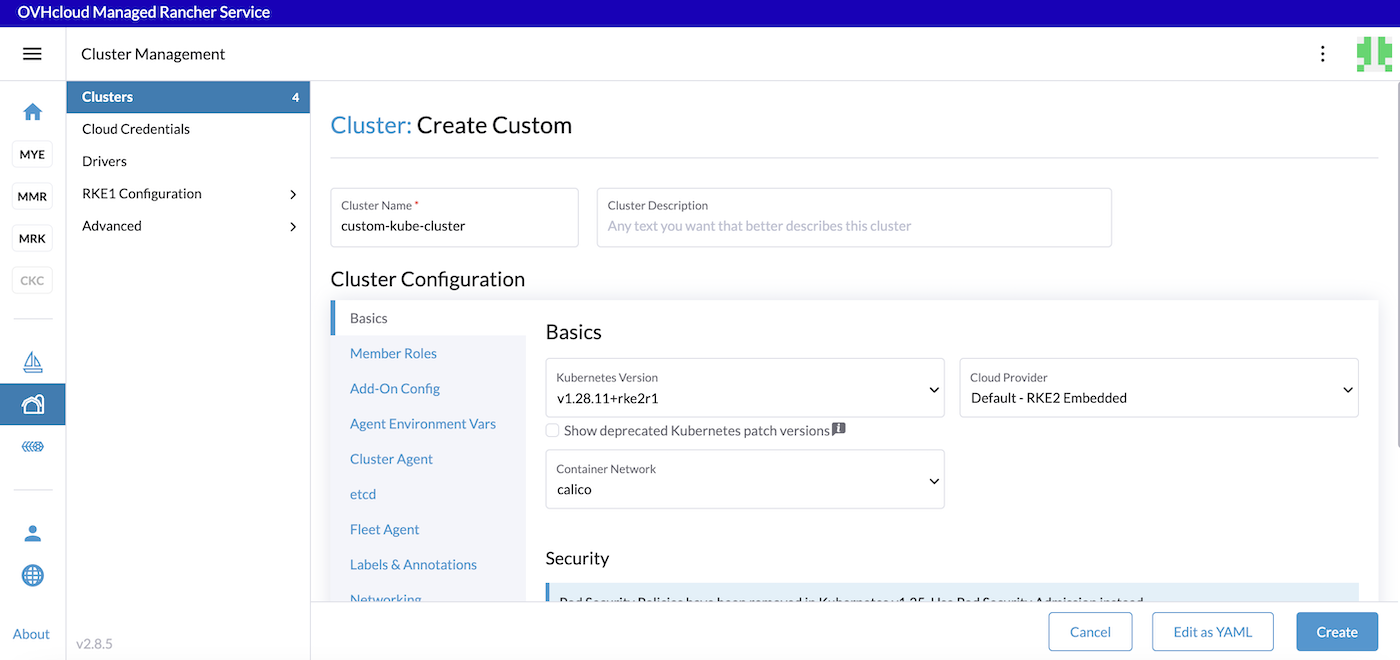1400x660 pixels.
Task: Click the Rancher logo at top right
Action: [x=1376, y=53]
